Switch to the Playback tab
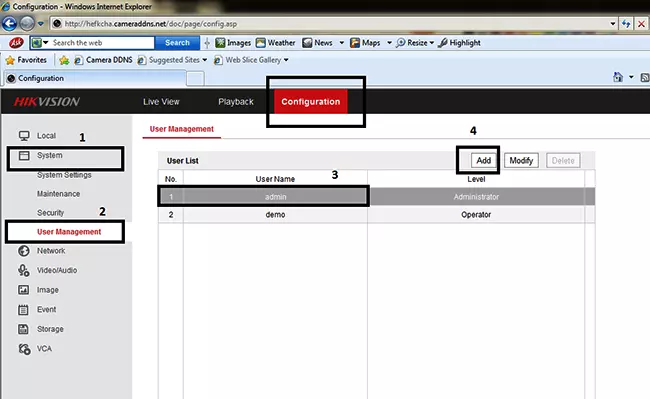This screenshot has height=399, width=650. point(235,102)
